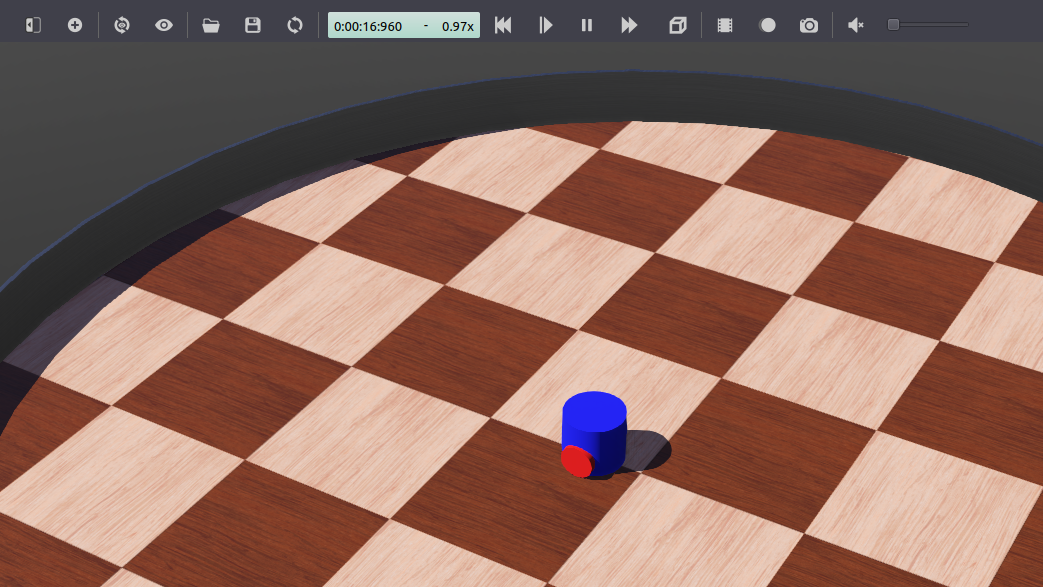The height and width of the screenshot is (587, 1043).
Task: Open the viewpoint eye menu
Action: click(163, 25)
